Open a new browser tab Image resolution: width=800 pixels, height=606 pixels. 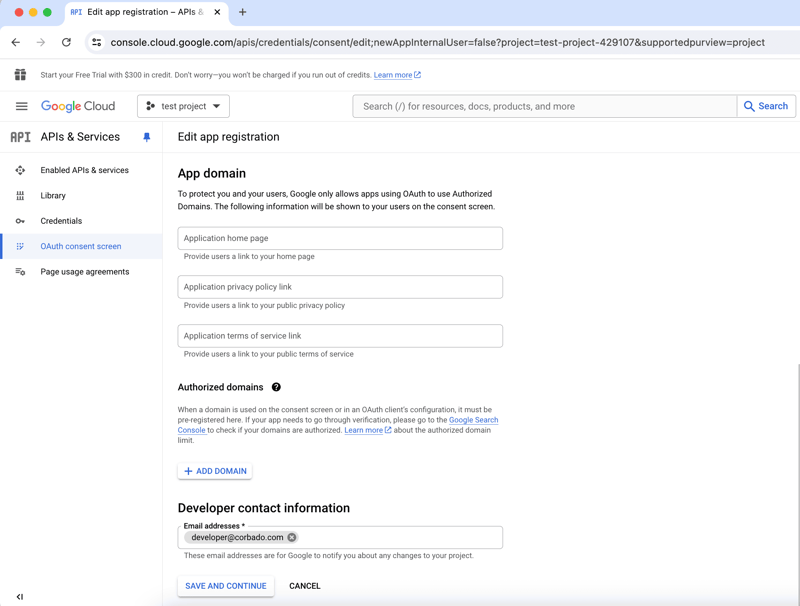pyautogui.click(x=243, y=12)
